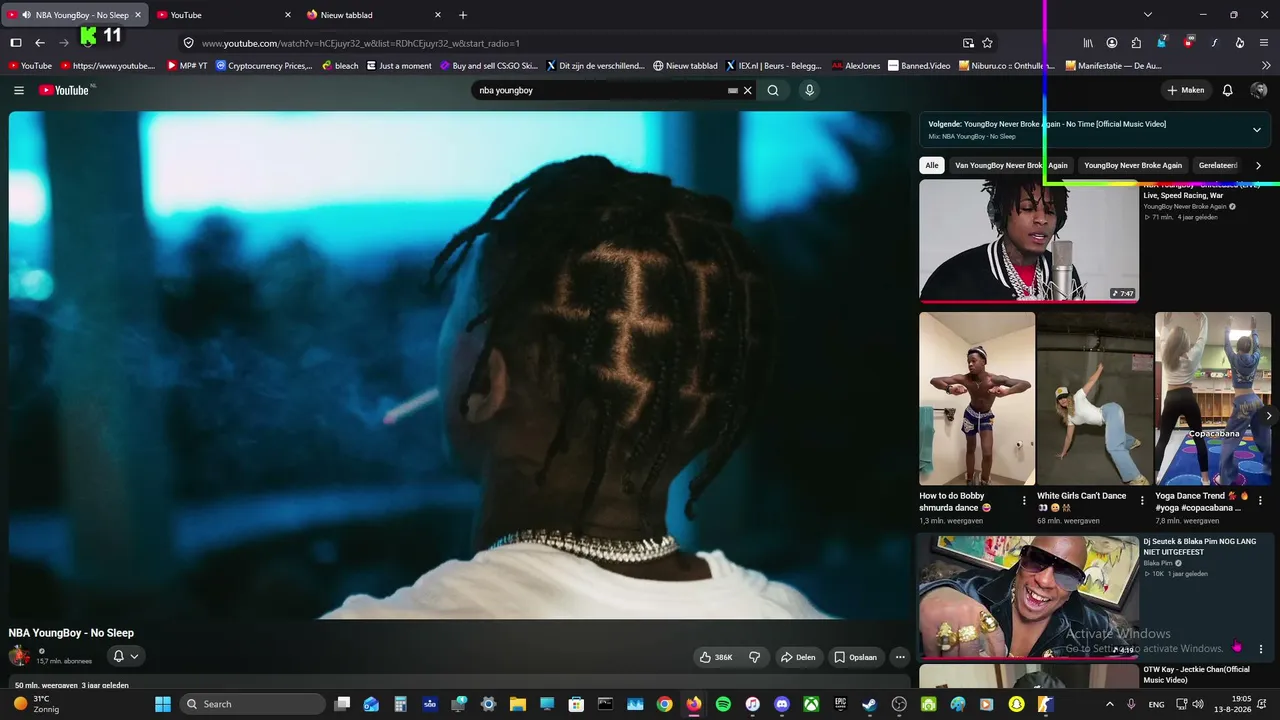Select the second YoungBoy Never Broke Again chip
Image resolution: width=1280 pixels, height=720 pixels.
pos(1133,165)
